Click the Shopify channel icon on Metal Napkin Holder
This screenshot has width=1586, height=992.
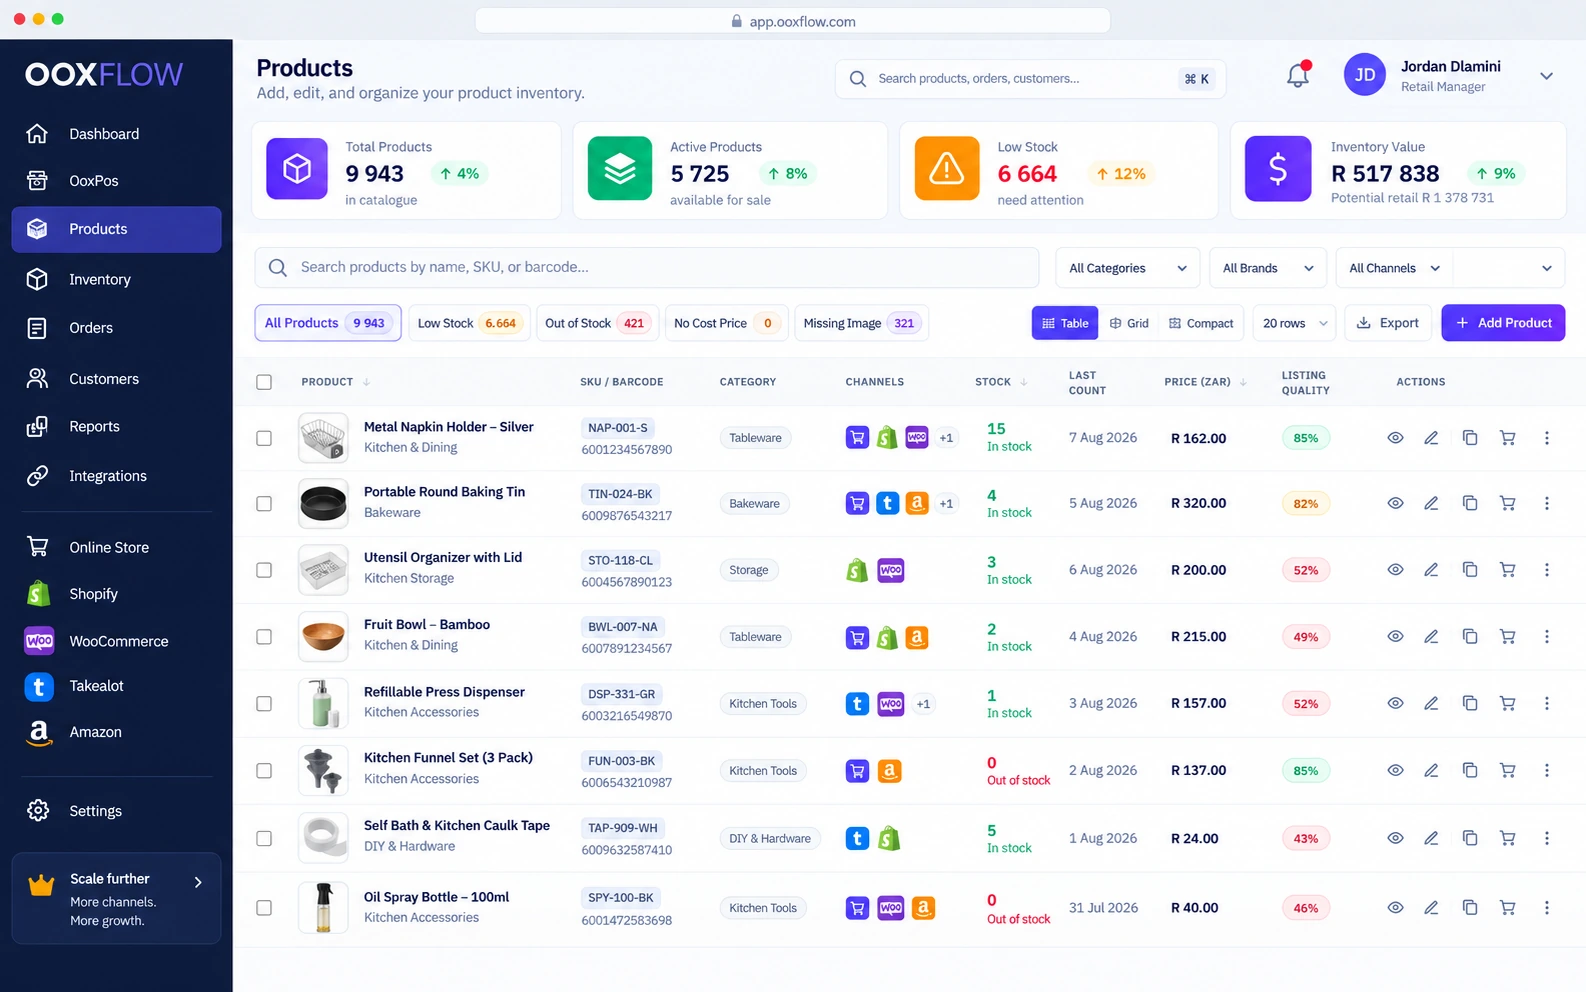887,438
